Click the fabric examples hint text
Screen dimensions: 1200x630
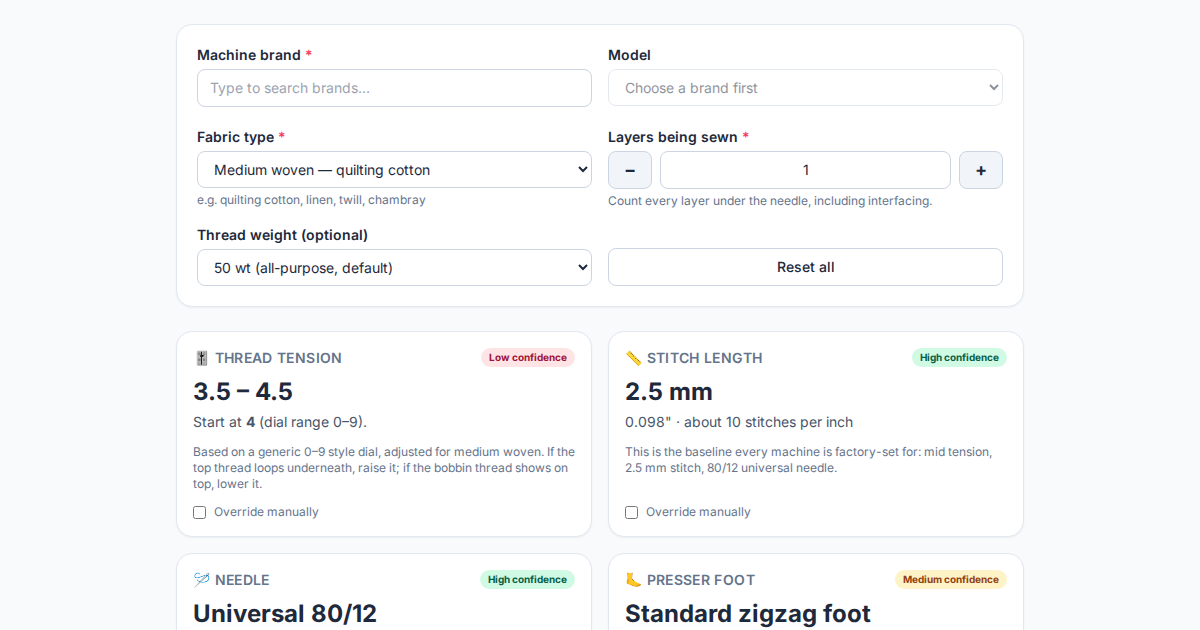pyautogui.click(x=311, y=200)
